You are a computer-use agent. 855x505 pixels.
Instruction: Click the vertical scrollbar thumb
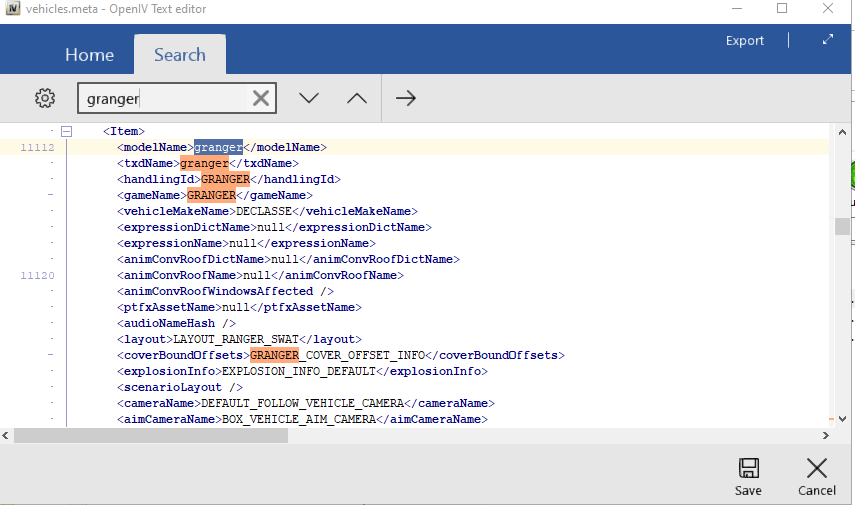[842, 226]
